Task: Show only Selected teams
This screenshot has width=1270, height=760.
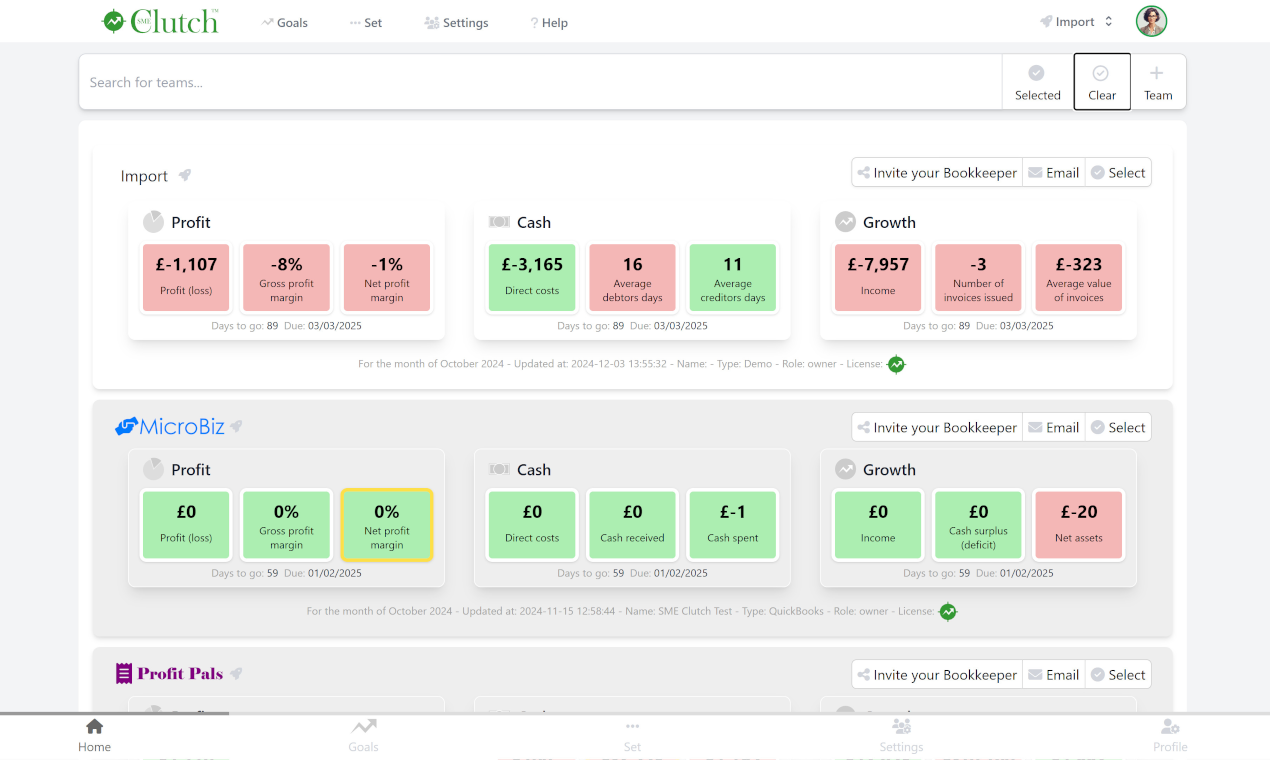Action: click(x=1037, y=82)
